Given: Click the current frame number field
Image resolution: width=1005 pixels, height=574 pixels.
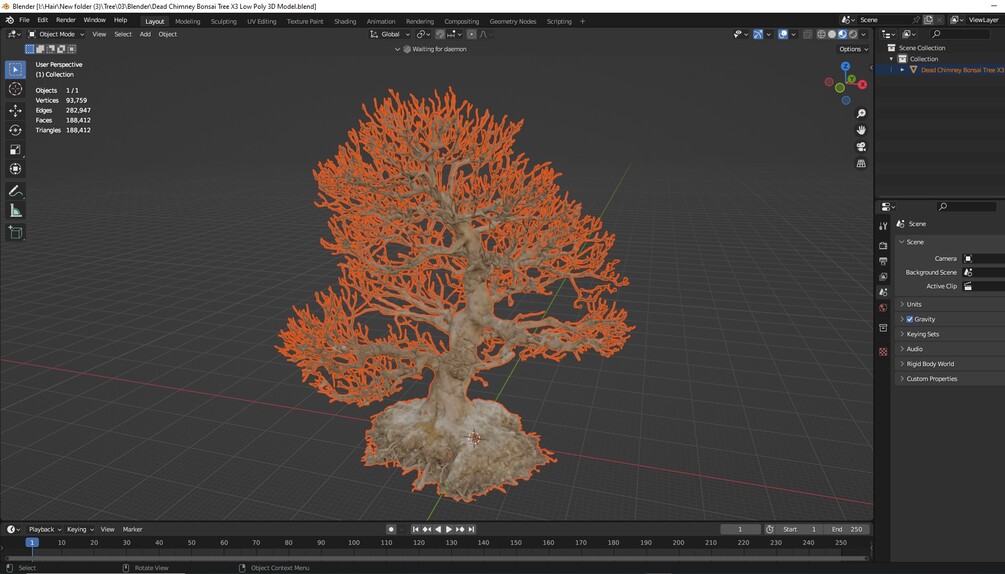Looking at the screenshot, I should 740,529.
